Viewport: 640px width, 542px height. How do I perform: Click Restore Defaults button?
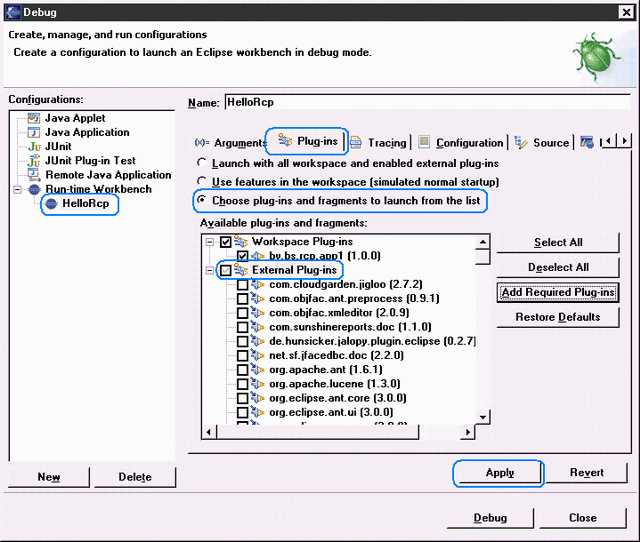point(558,317)
